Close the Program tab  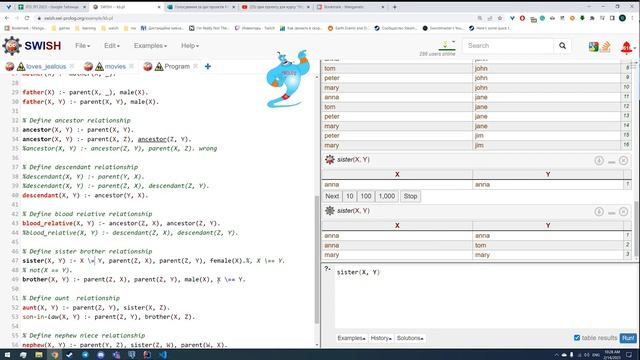(x=196, y=66)
